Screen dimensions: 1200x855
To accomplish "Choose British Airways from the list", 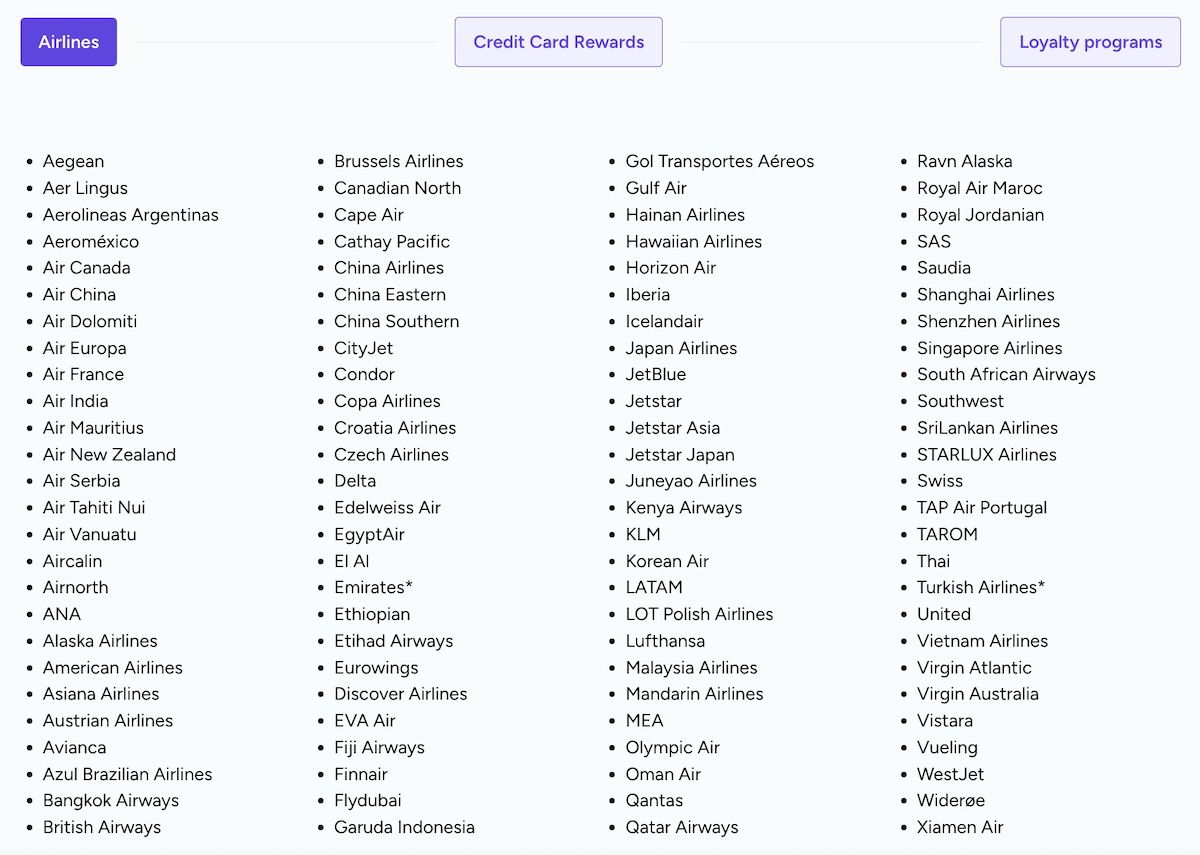I will pyautogui.click(x=102, y=827).
